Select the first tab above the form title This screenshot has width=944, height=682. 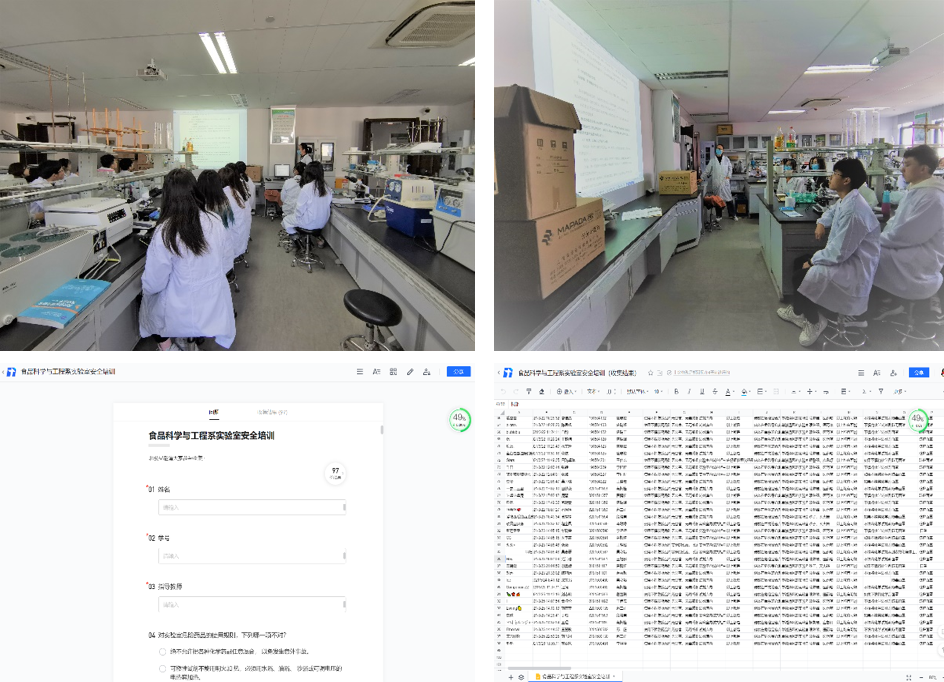(214, 412)
